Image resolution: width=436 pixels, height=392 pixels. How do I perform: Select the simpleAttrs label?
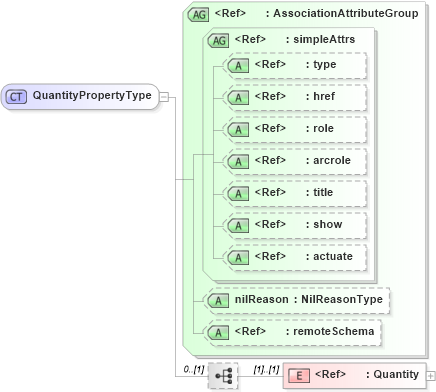point(324,39)
